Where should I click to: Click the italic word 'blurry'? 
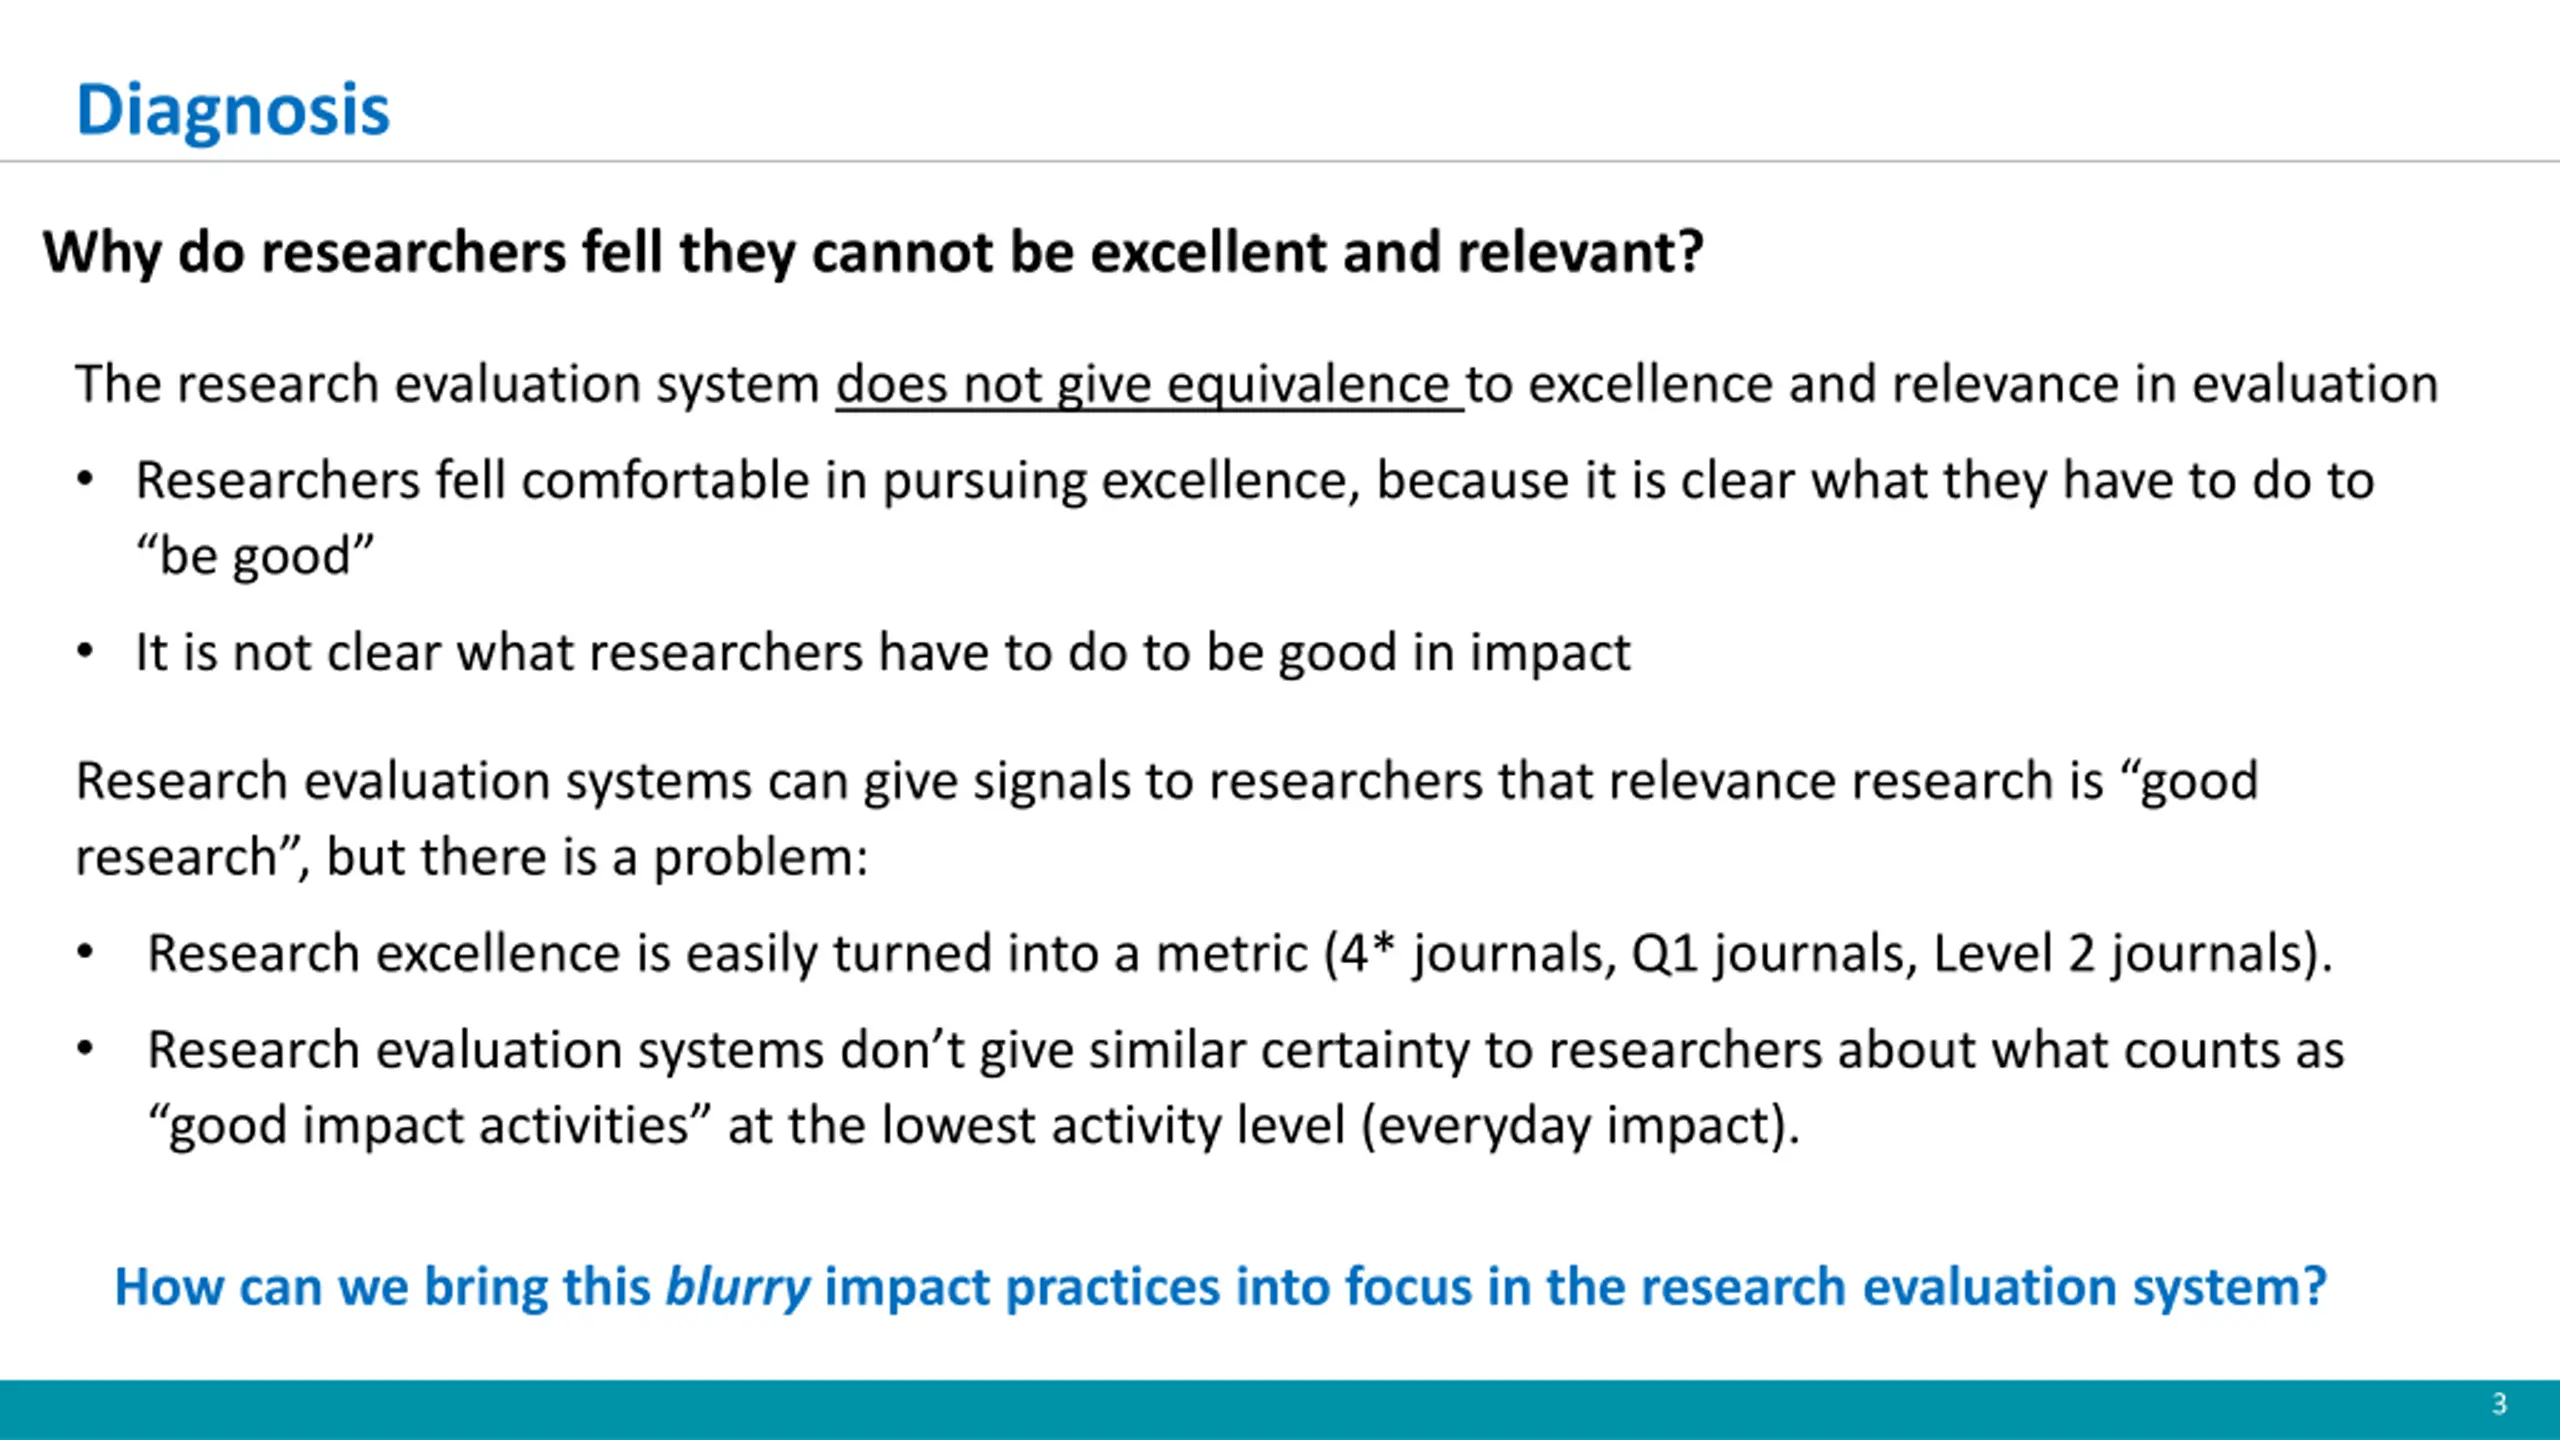point(738,1288)
